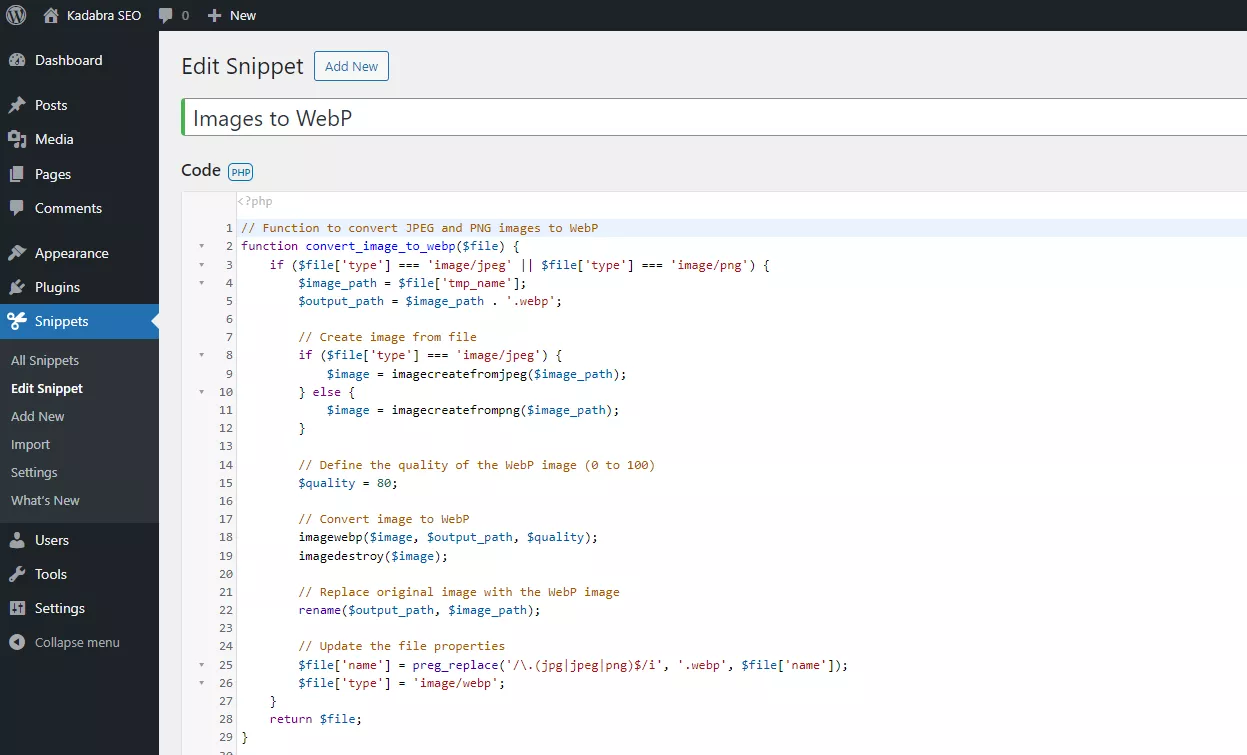Image resolution: width=1247 pixels, height=755 pixels.
Task: Collapse the if block at line 8
Action: click(202, 355)
